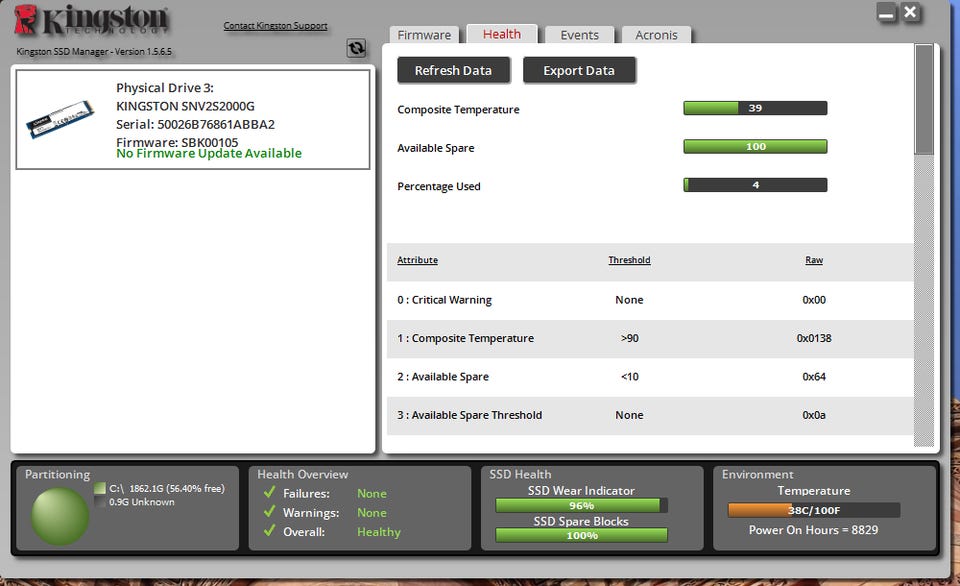The width and height of the screenshot is (960, 586).
Task: Open the Contact Kingston Support link
Action: (276, 26)
